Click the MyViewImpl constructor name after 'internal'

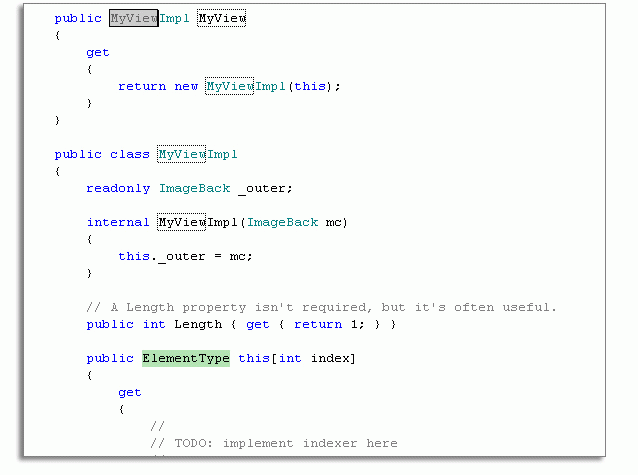coord(198,222)
